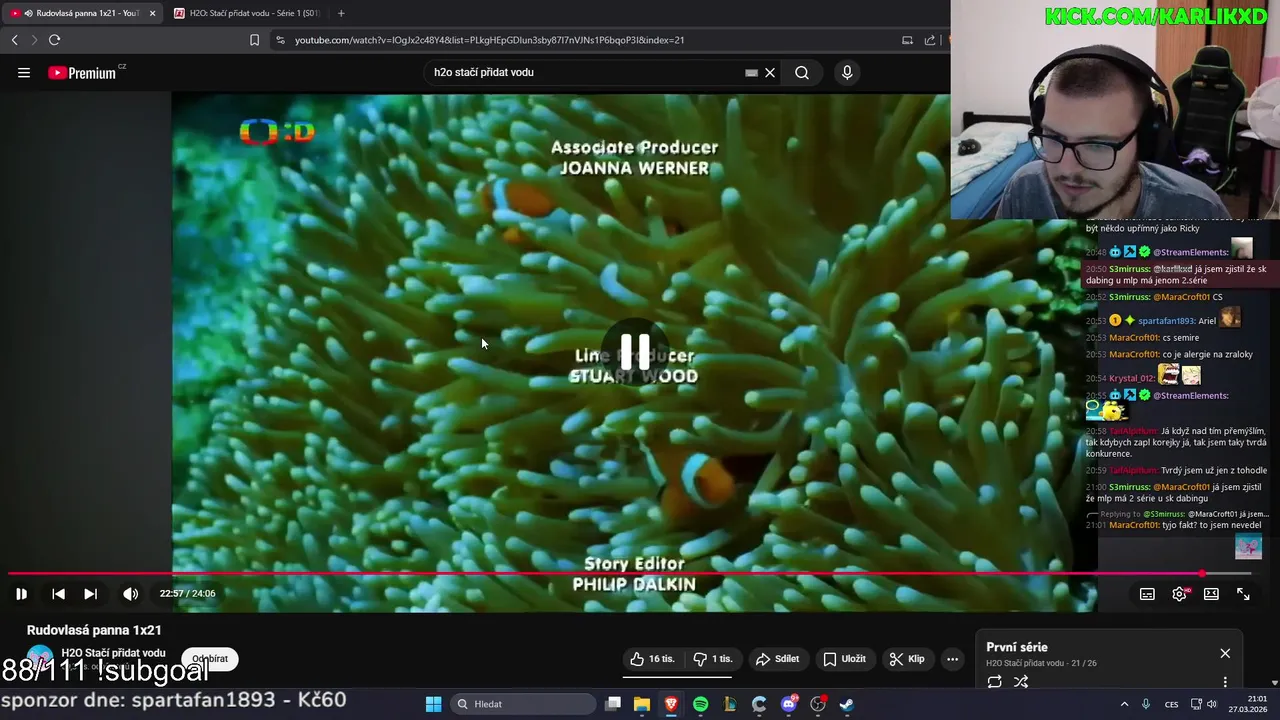The height and width of the screenshot is (720, 1280).
Task: Open the YouTube hamburger guide menu
Action: click(x=24, y=72)
